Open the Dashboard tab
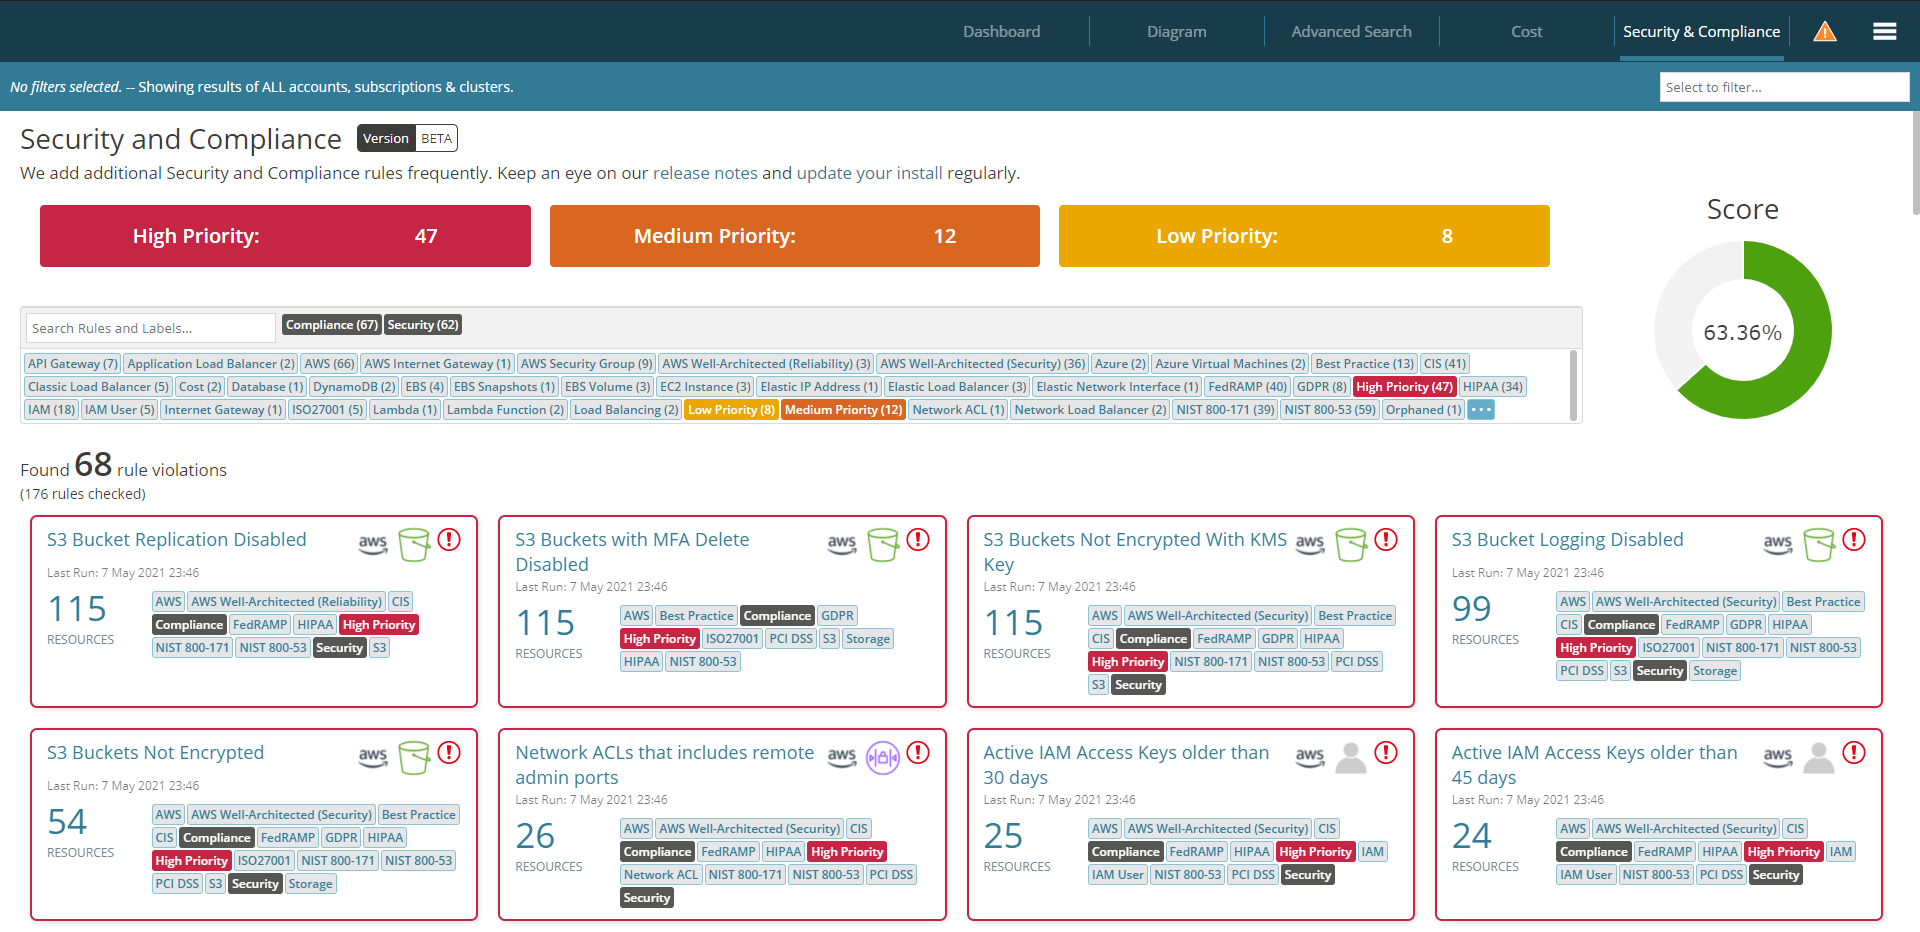 coord(1002,32)
